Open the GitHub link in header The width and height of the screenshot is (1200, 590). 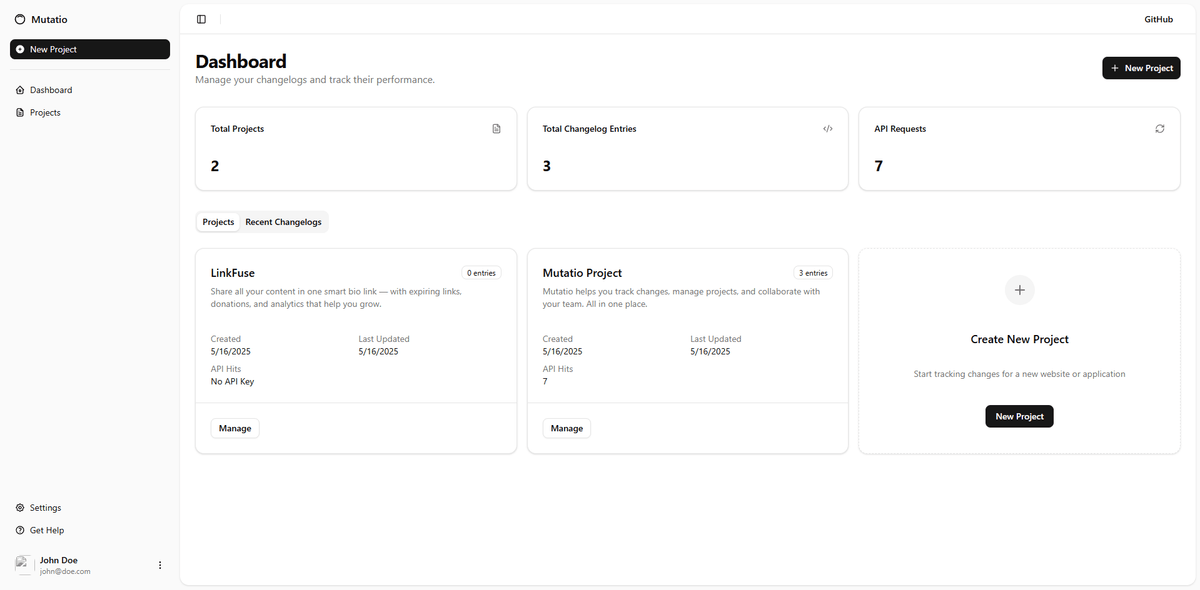pos(1158,19)
